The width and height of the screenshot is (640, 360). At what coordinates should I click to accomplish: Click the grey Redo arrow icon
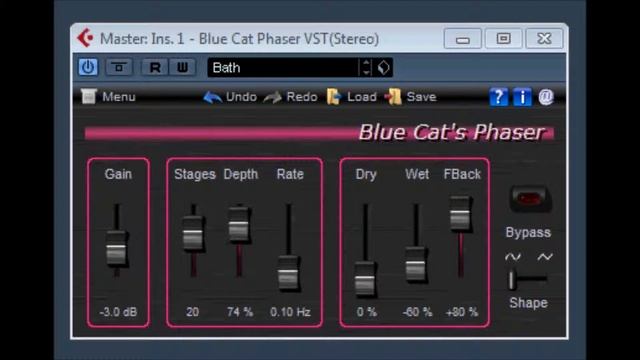[273, 97]
